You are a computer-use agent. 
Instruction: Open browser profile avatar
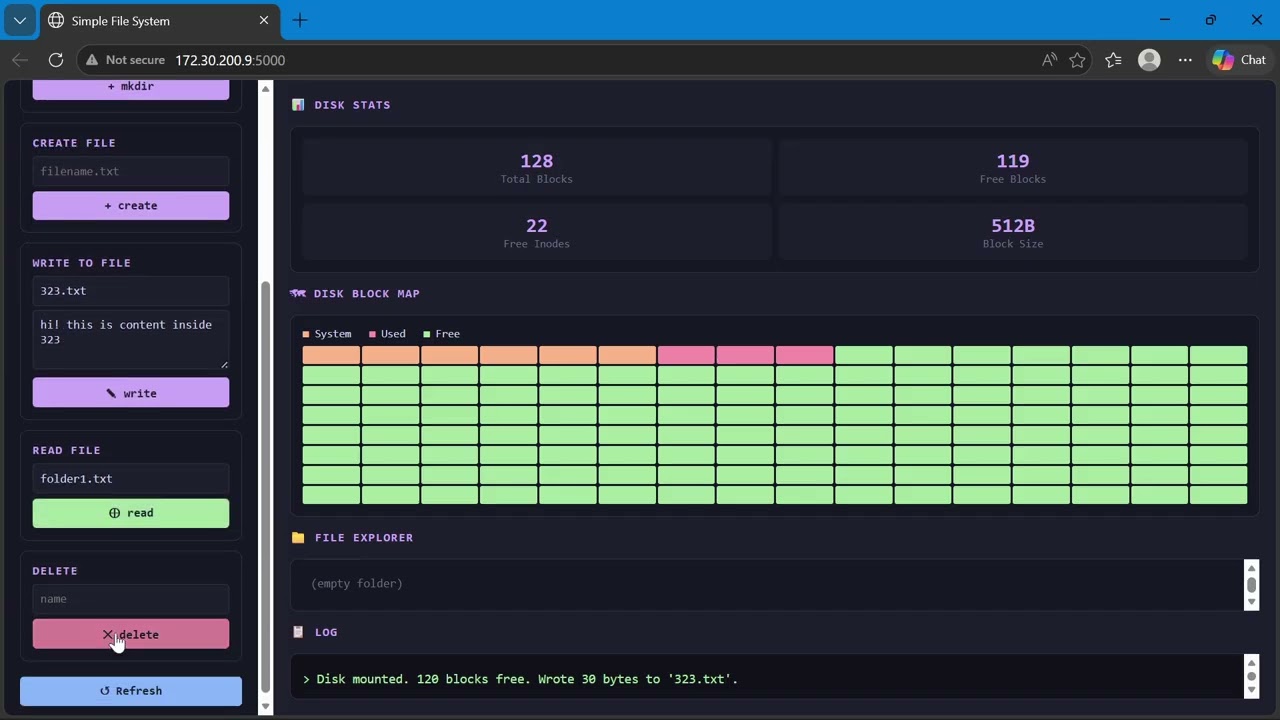pos(1149,60)
